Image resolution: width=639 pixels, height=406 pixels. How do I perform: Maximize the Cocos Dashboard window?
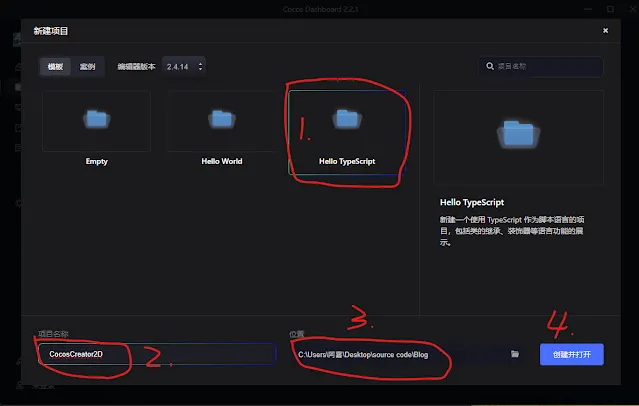click(610, 9)
